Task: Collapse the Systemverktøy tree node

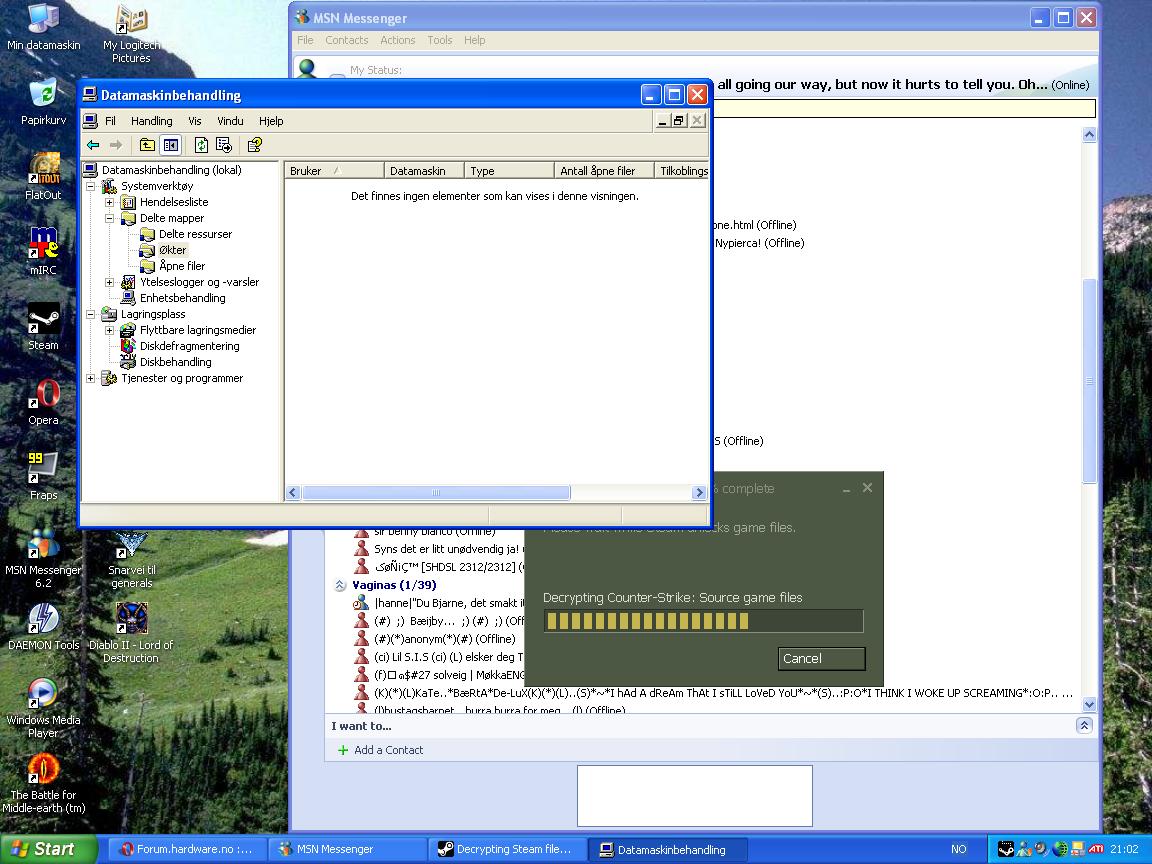Action: 91,186
